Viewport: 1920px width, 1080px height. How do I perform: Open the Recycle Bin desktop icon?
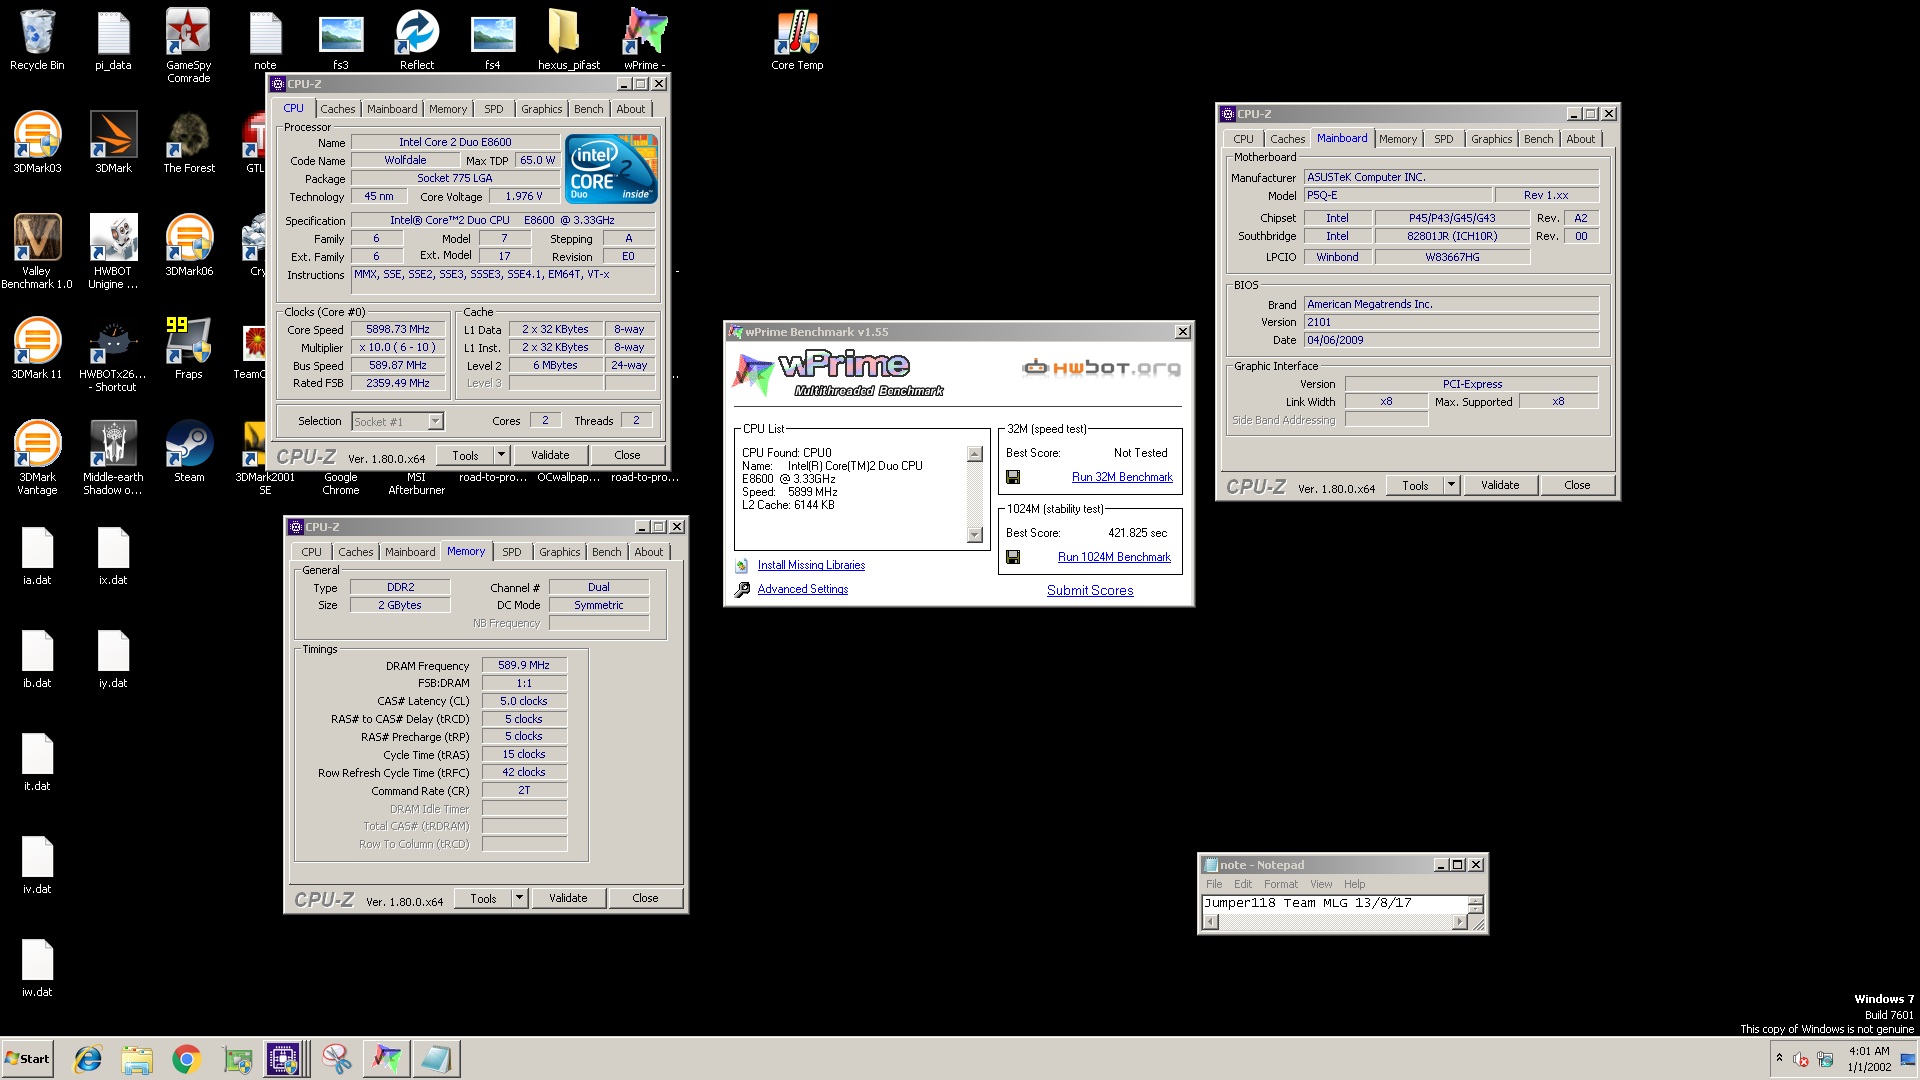tap(37, 40)
